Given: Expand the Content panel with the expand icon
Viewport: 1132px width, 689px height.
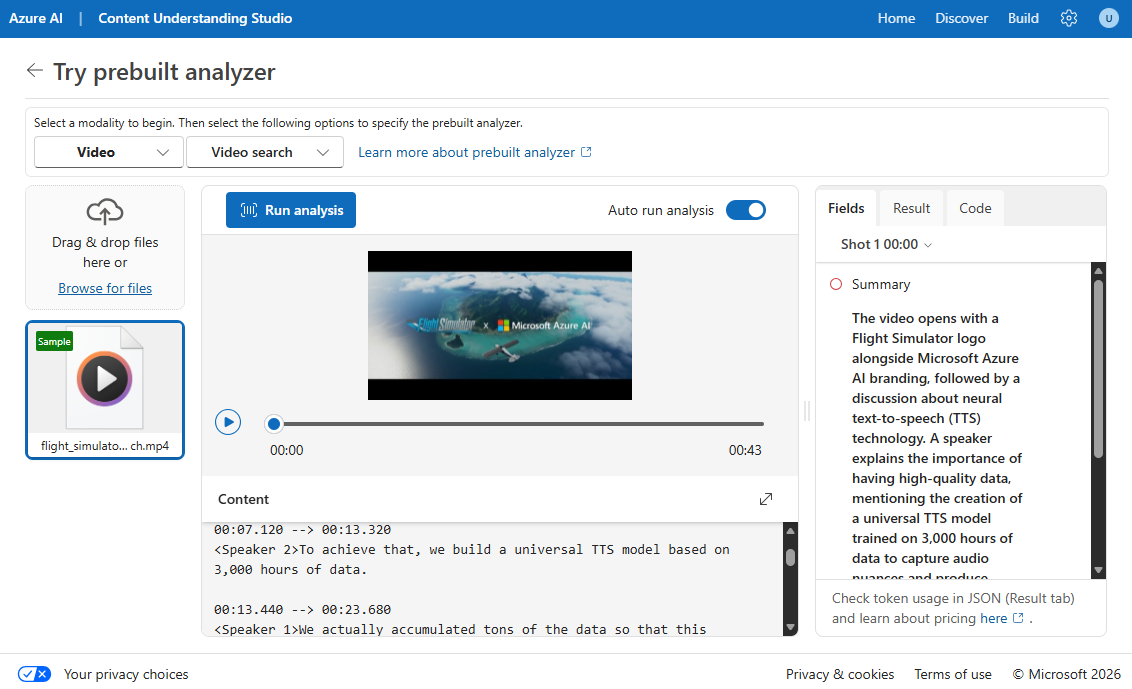Looking at the screenshot, I should 766,499.
